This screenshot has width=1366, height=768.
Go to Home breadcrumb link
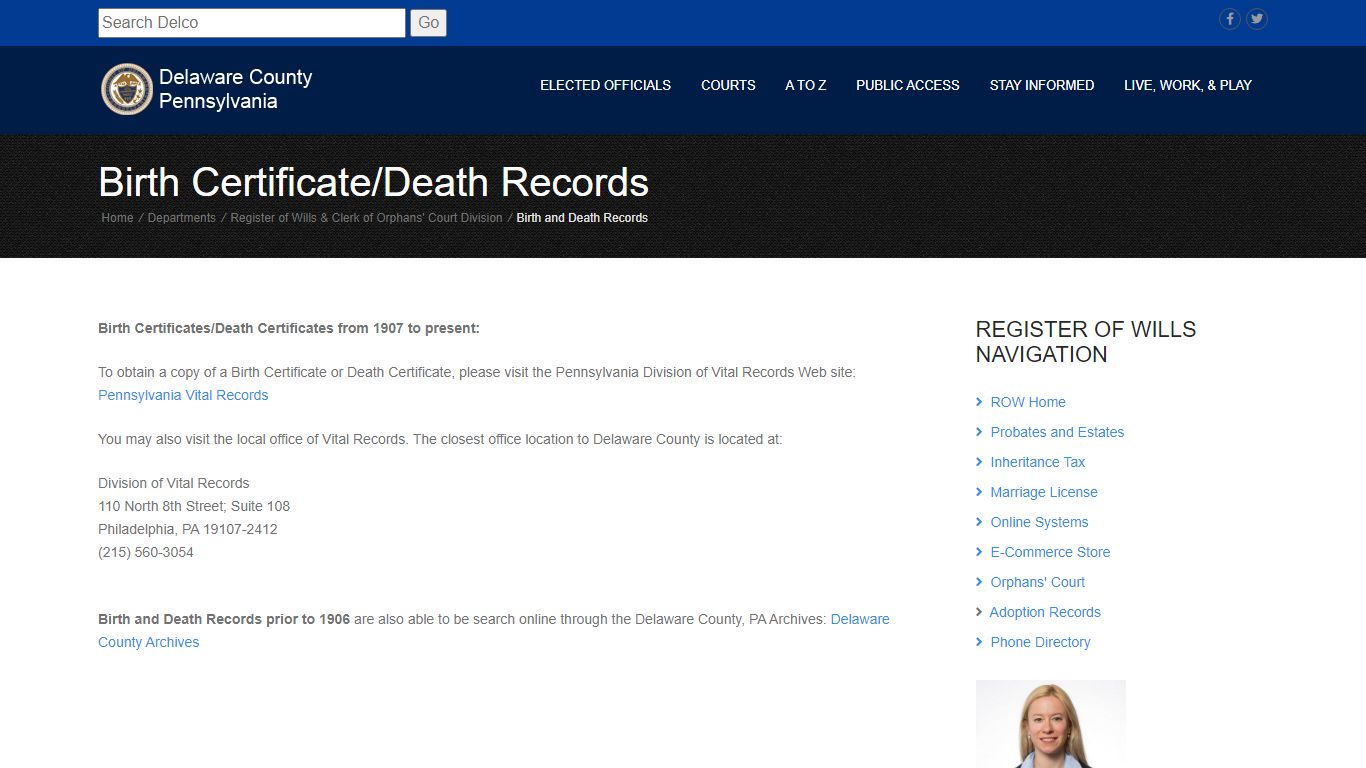click(117, 218)
